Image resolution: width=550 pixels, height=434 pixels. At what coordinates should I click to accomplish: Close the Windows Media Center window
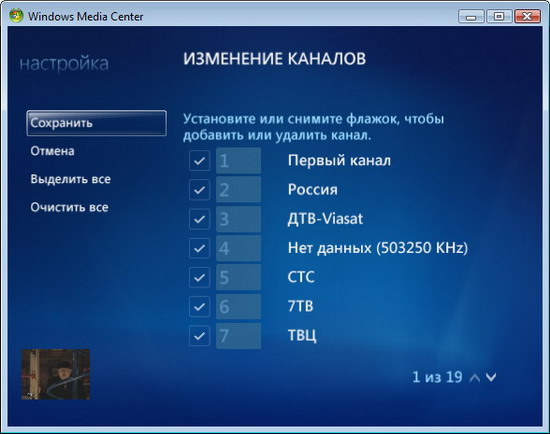(x=527, y=16)
